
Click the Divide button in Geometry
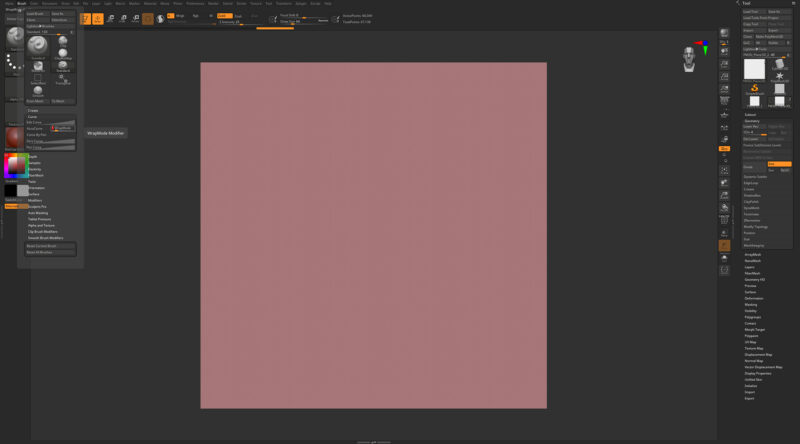click(755, 167)
